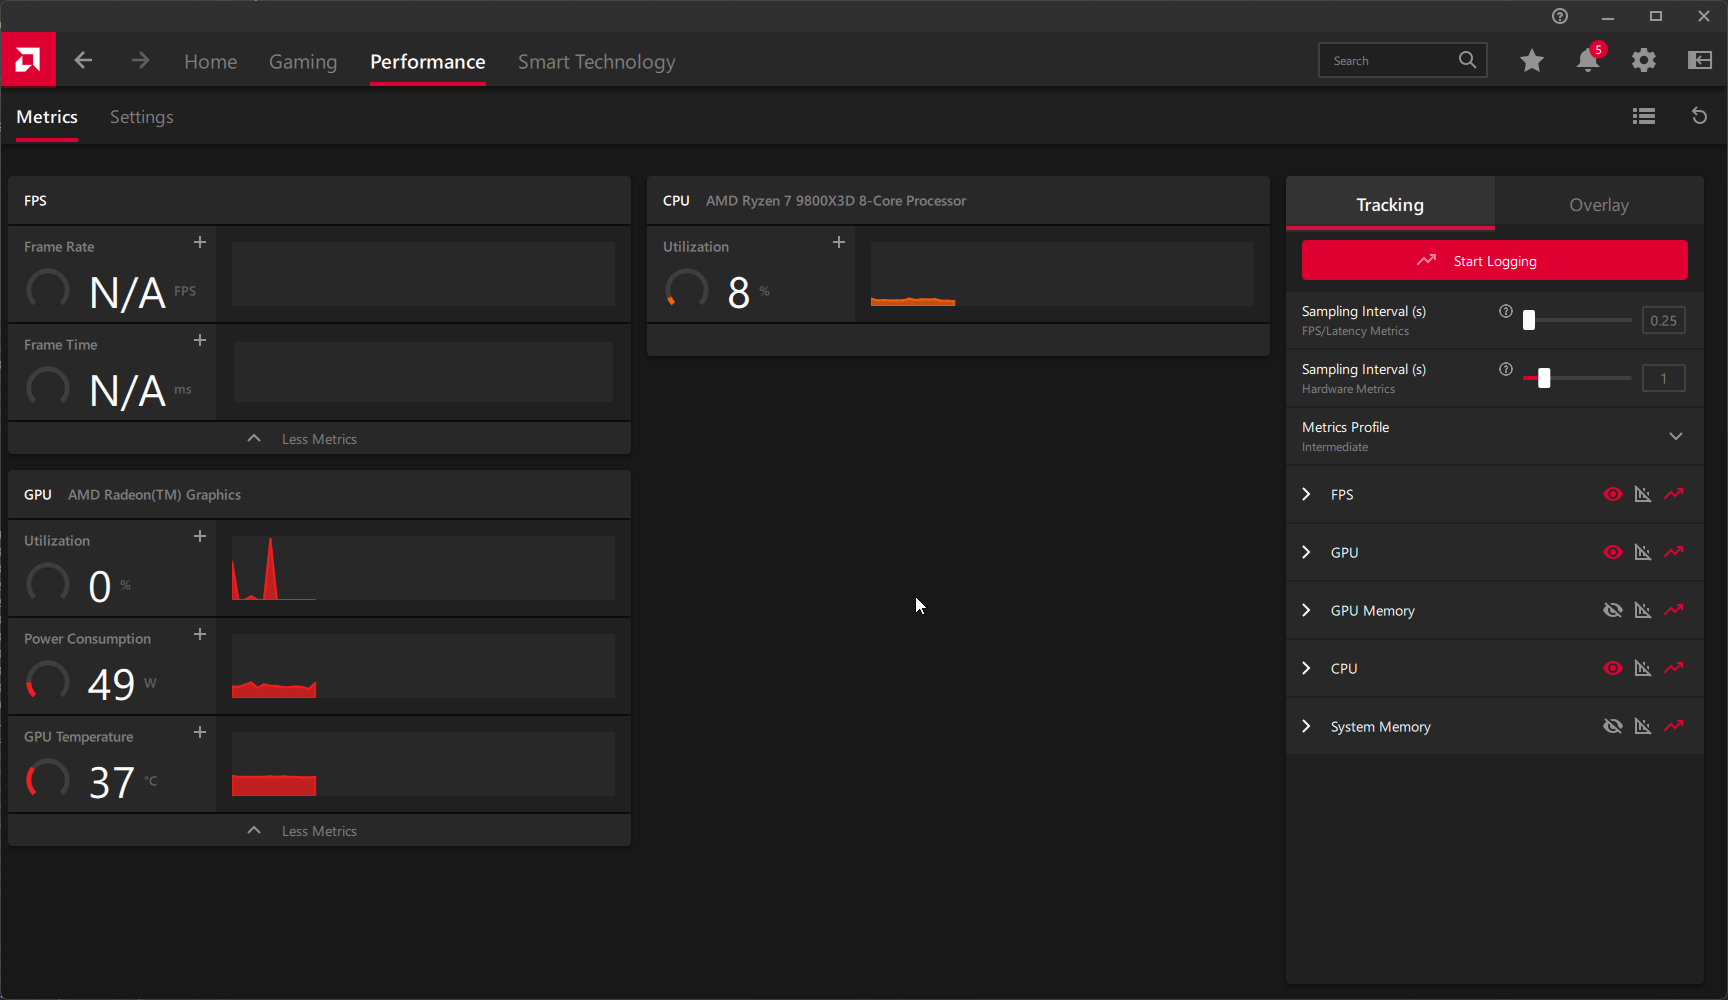Add Frame Rate metric with plus icon
The width and height of the screenshot is (1728, 1000).
[x=200, y=242]
